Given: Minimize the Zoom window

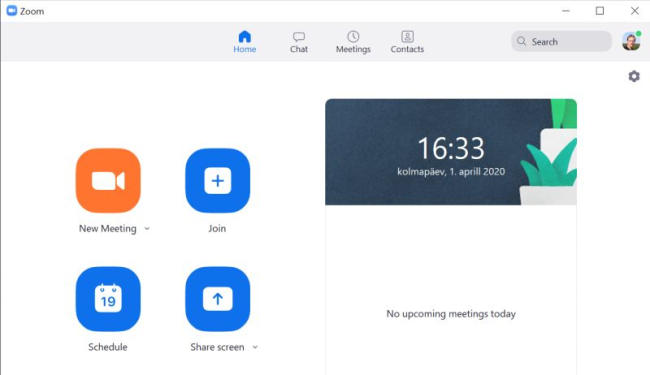Looking at the screenshot, I should pos(566,11).
